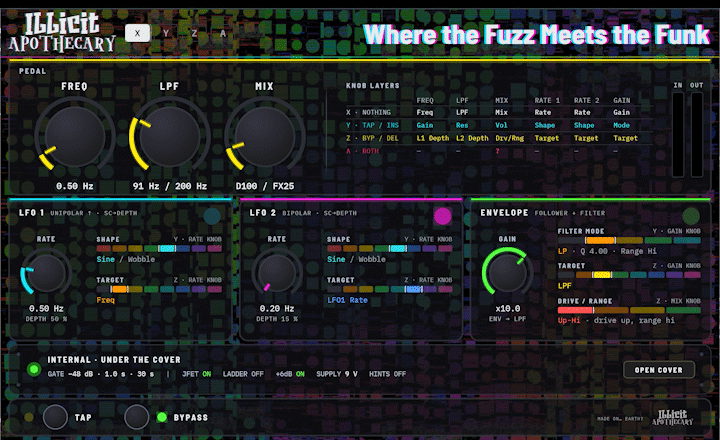Click the Envelope green indicator LED
The image size is (720, 440).
click(x=691, y=216)
